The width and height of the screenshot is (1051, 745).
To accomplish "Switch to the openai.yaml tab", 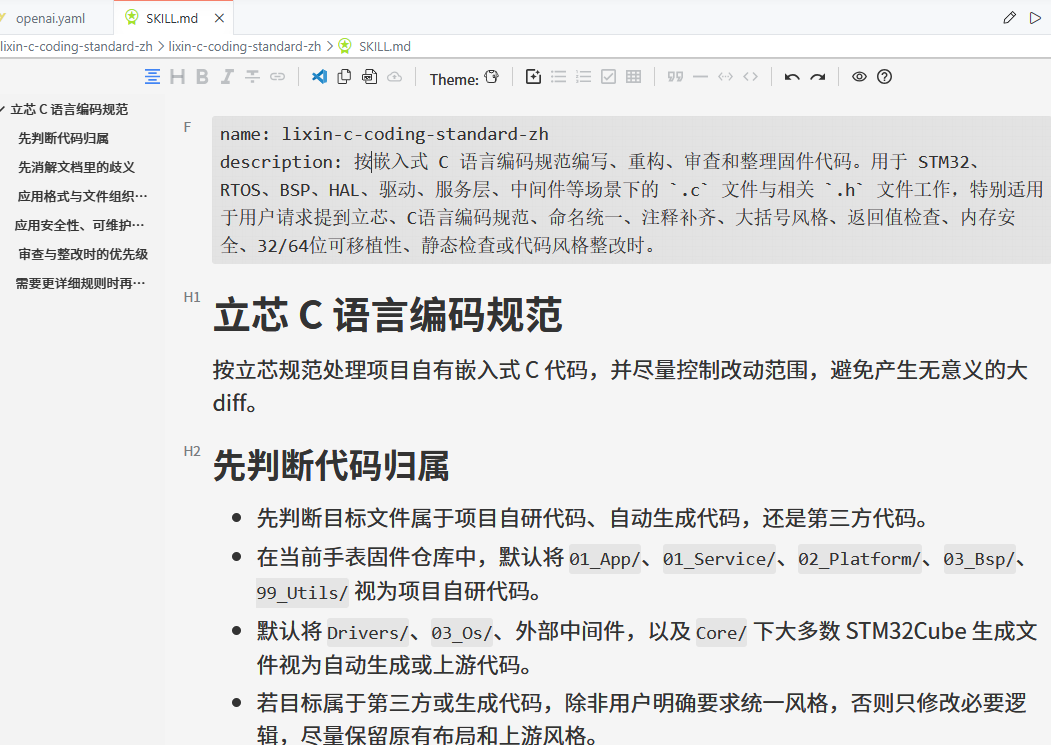I will tap(50, 18).
